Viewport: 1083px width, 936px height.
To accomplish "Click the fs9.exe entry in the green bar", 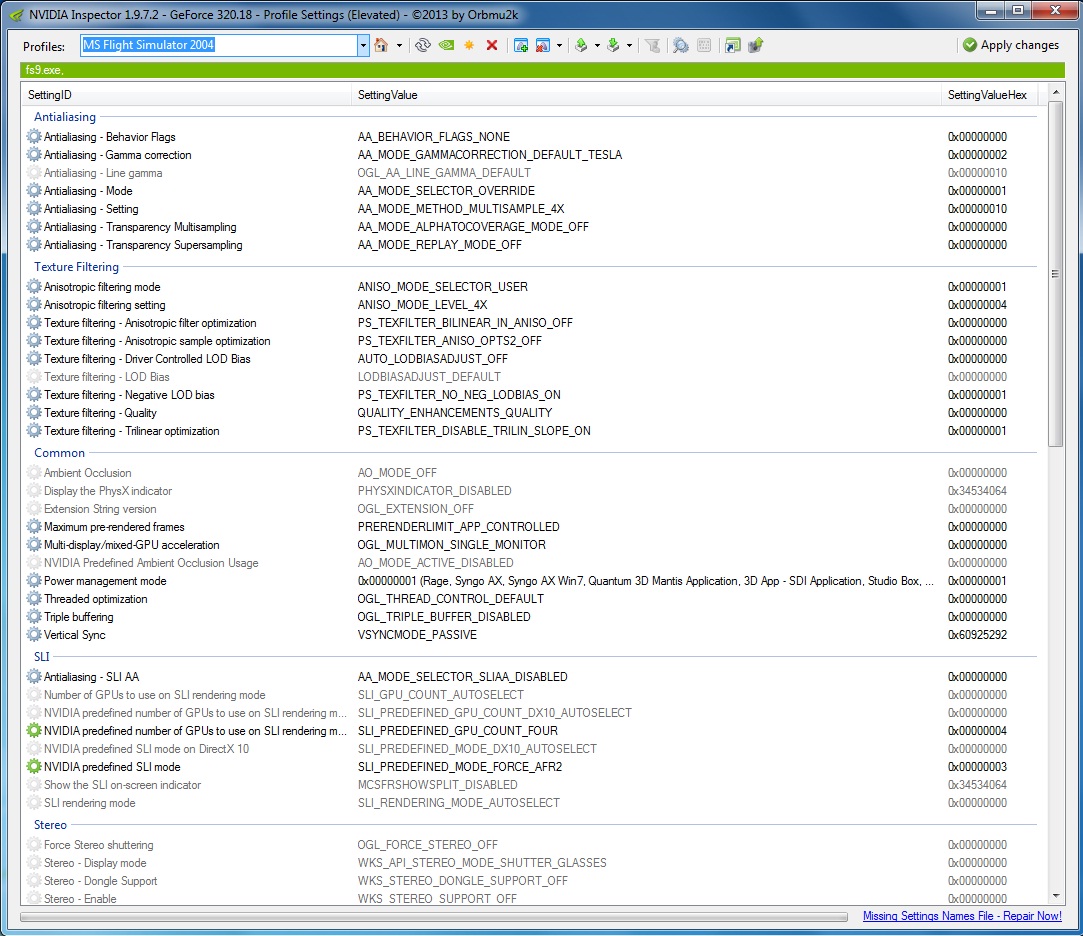I will click(44, 70).
